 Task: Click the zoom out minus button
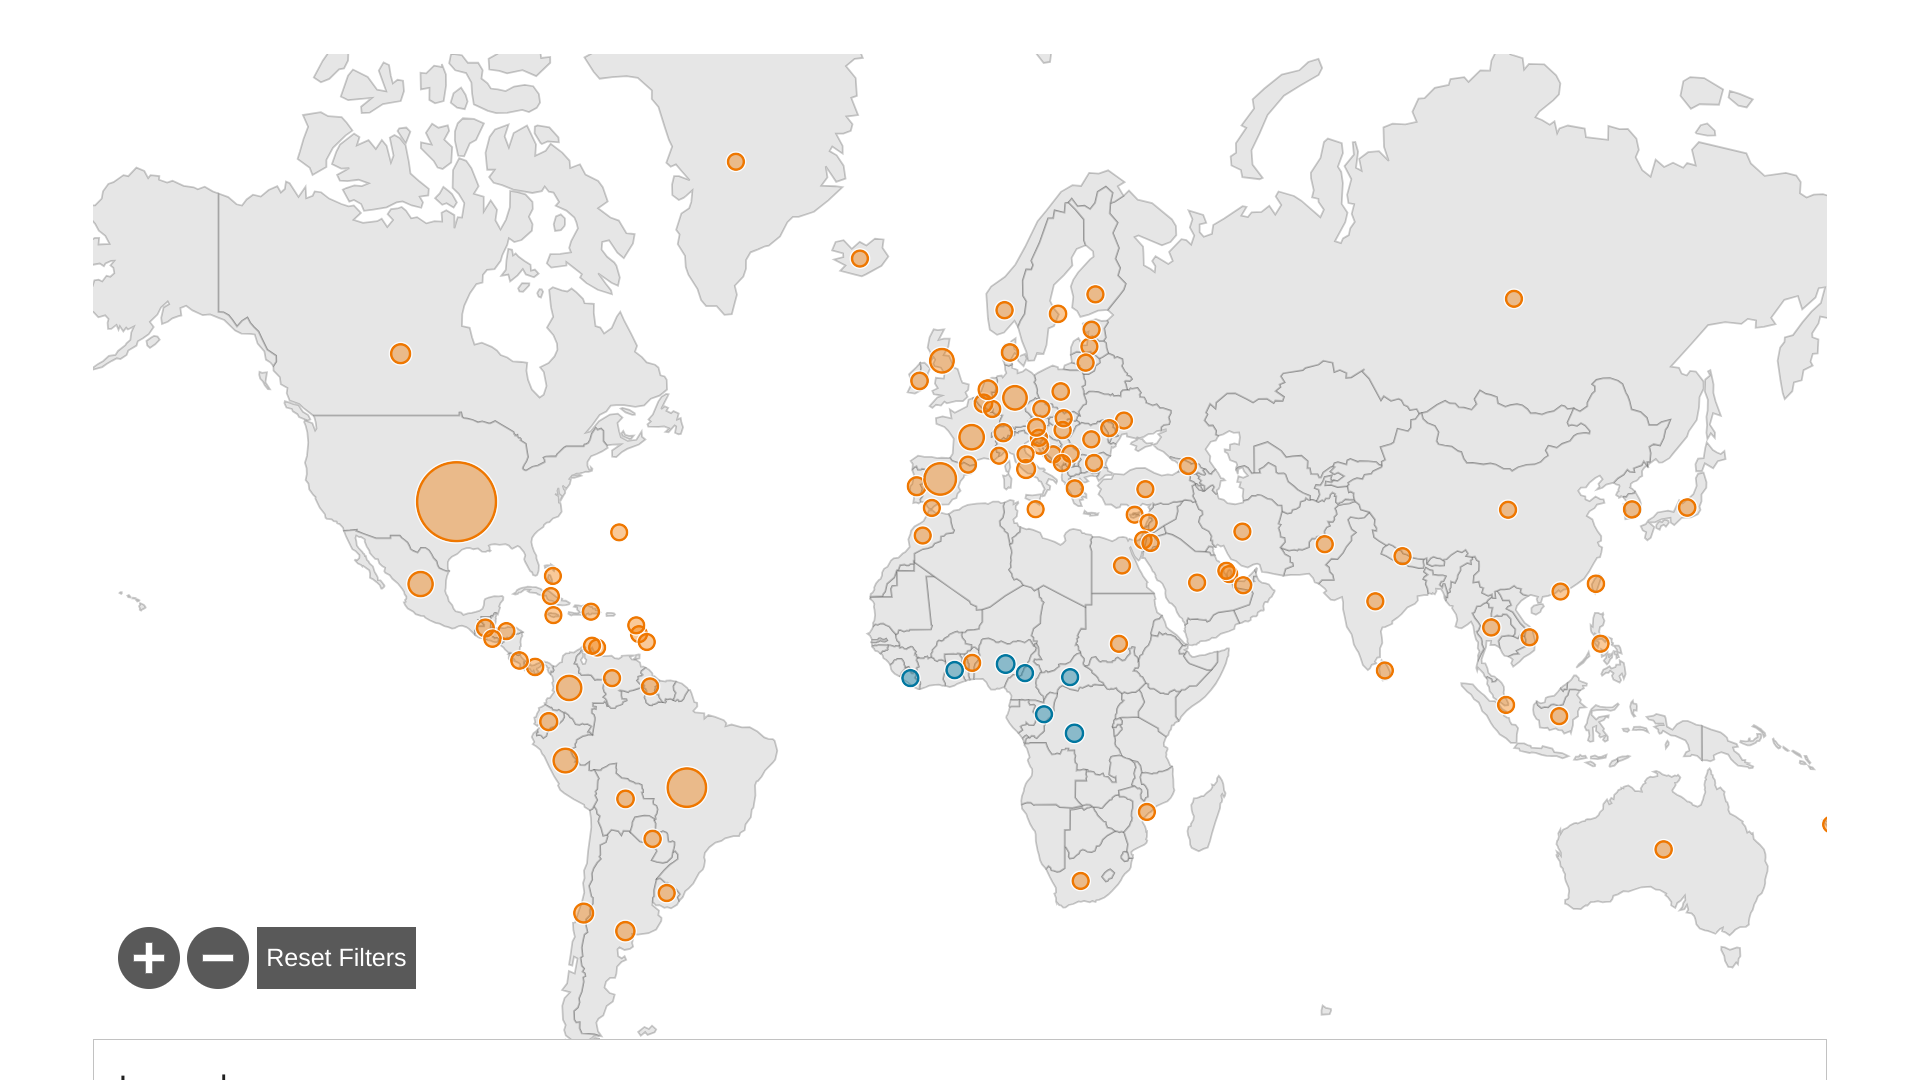point(218,958)
